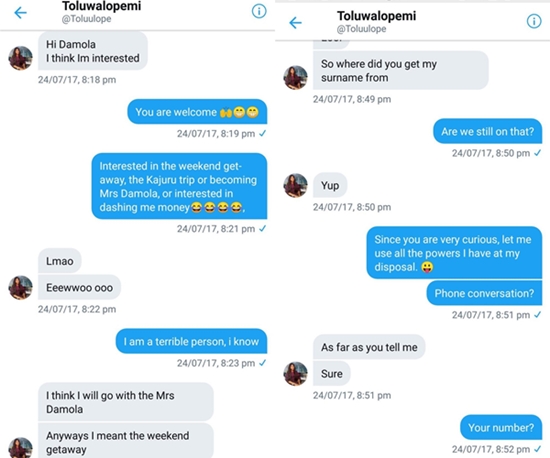Open conversation info icon in left chat
The height and width of the screenshot is (458, 550).
pos(259,11)
